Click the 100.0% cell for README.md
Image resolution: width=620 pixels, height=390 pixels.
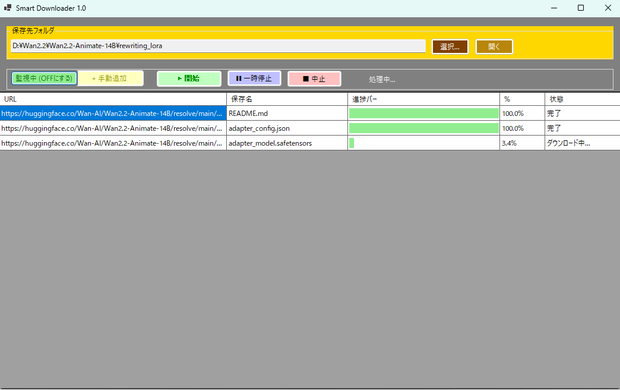(522, 114)
